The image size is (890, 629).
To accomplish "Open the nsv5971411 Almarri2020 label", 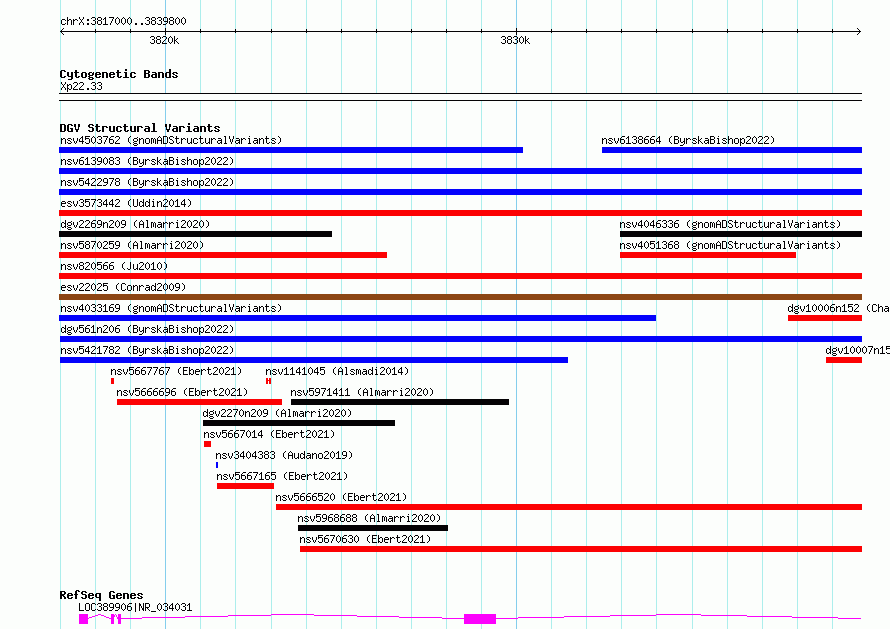I will [x=362, y=392].
